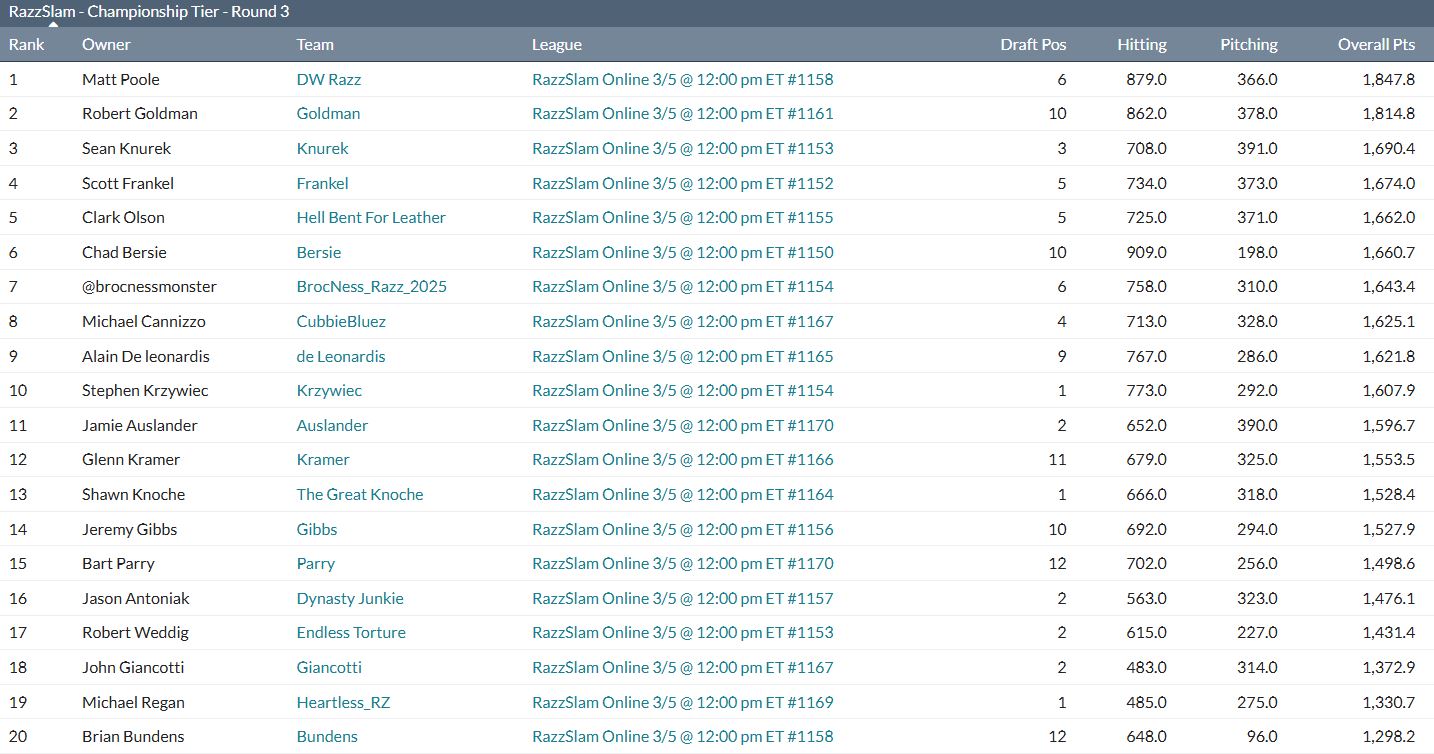Open league #1152 link
1434x754 pixels.
(x=683, y=183)
